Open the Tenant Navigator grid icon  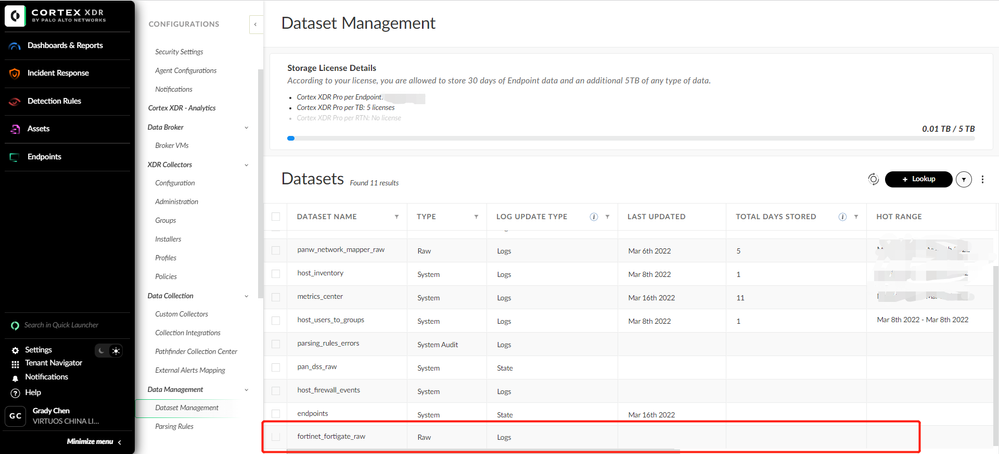(15, 364)
